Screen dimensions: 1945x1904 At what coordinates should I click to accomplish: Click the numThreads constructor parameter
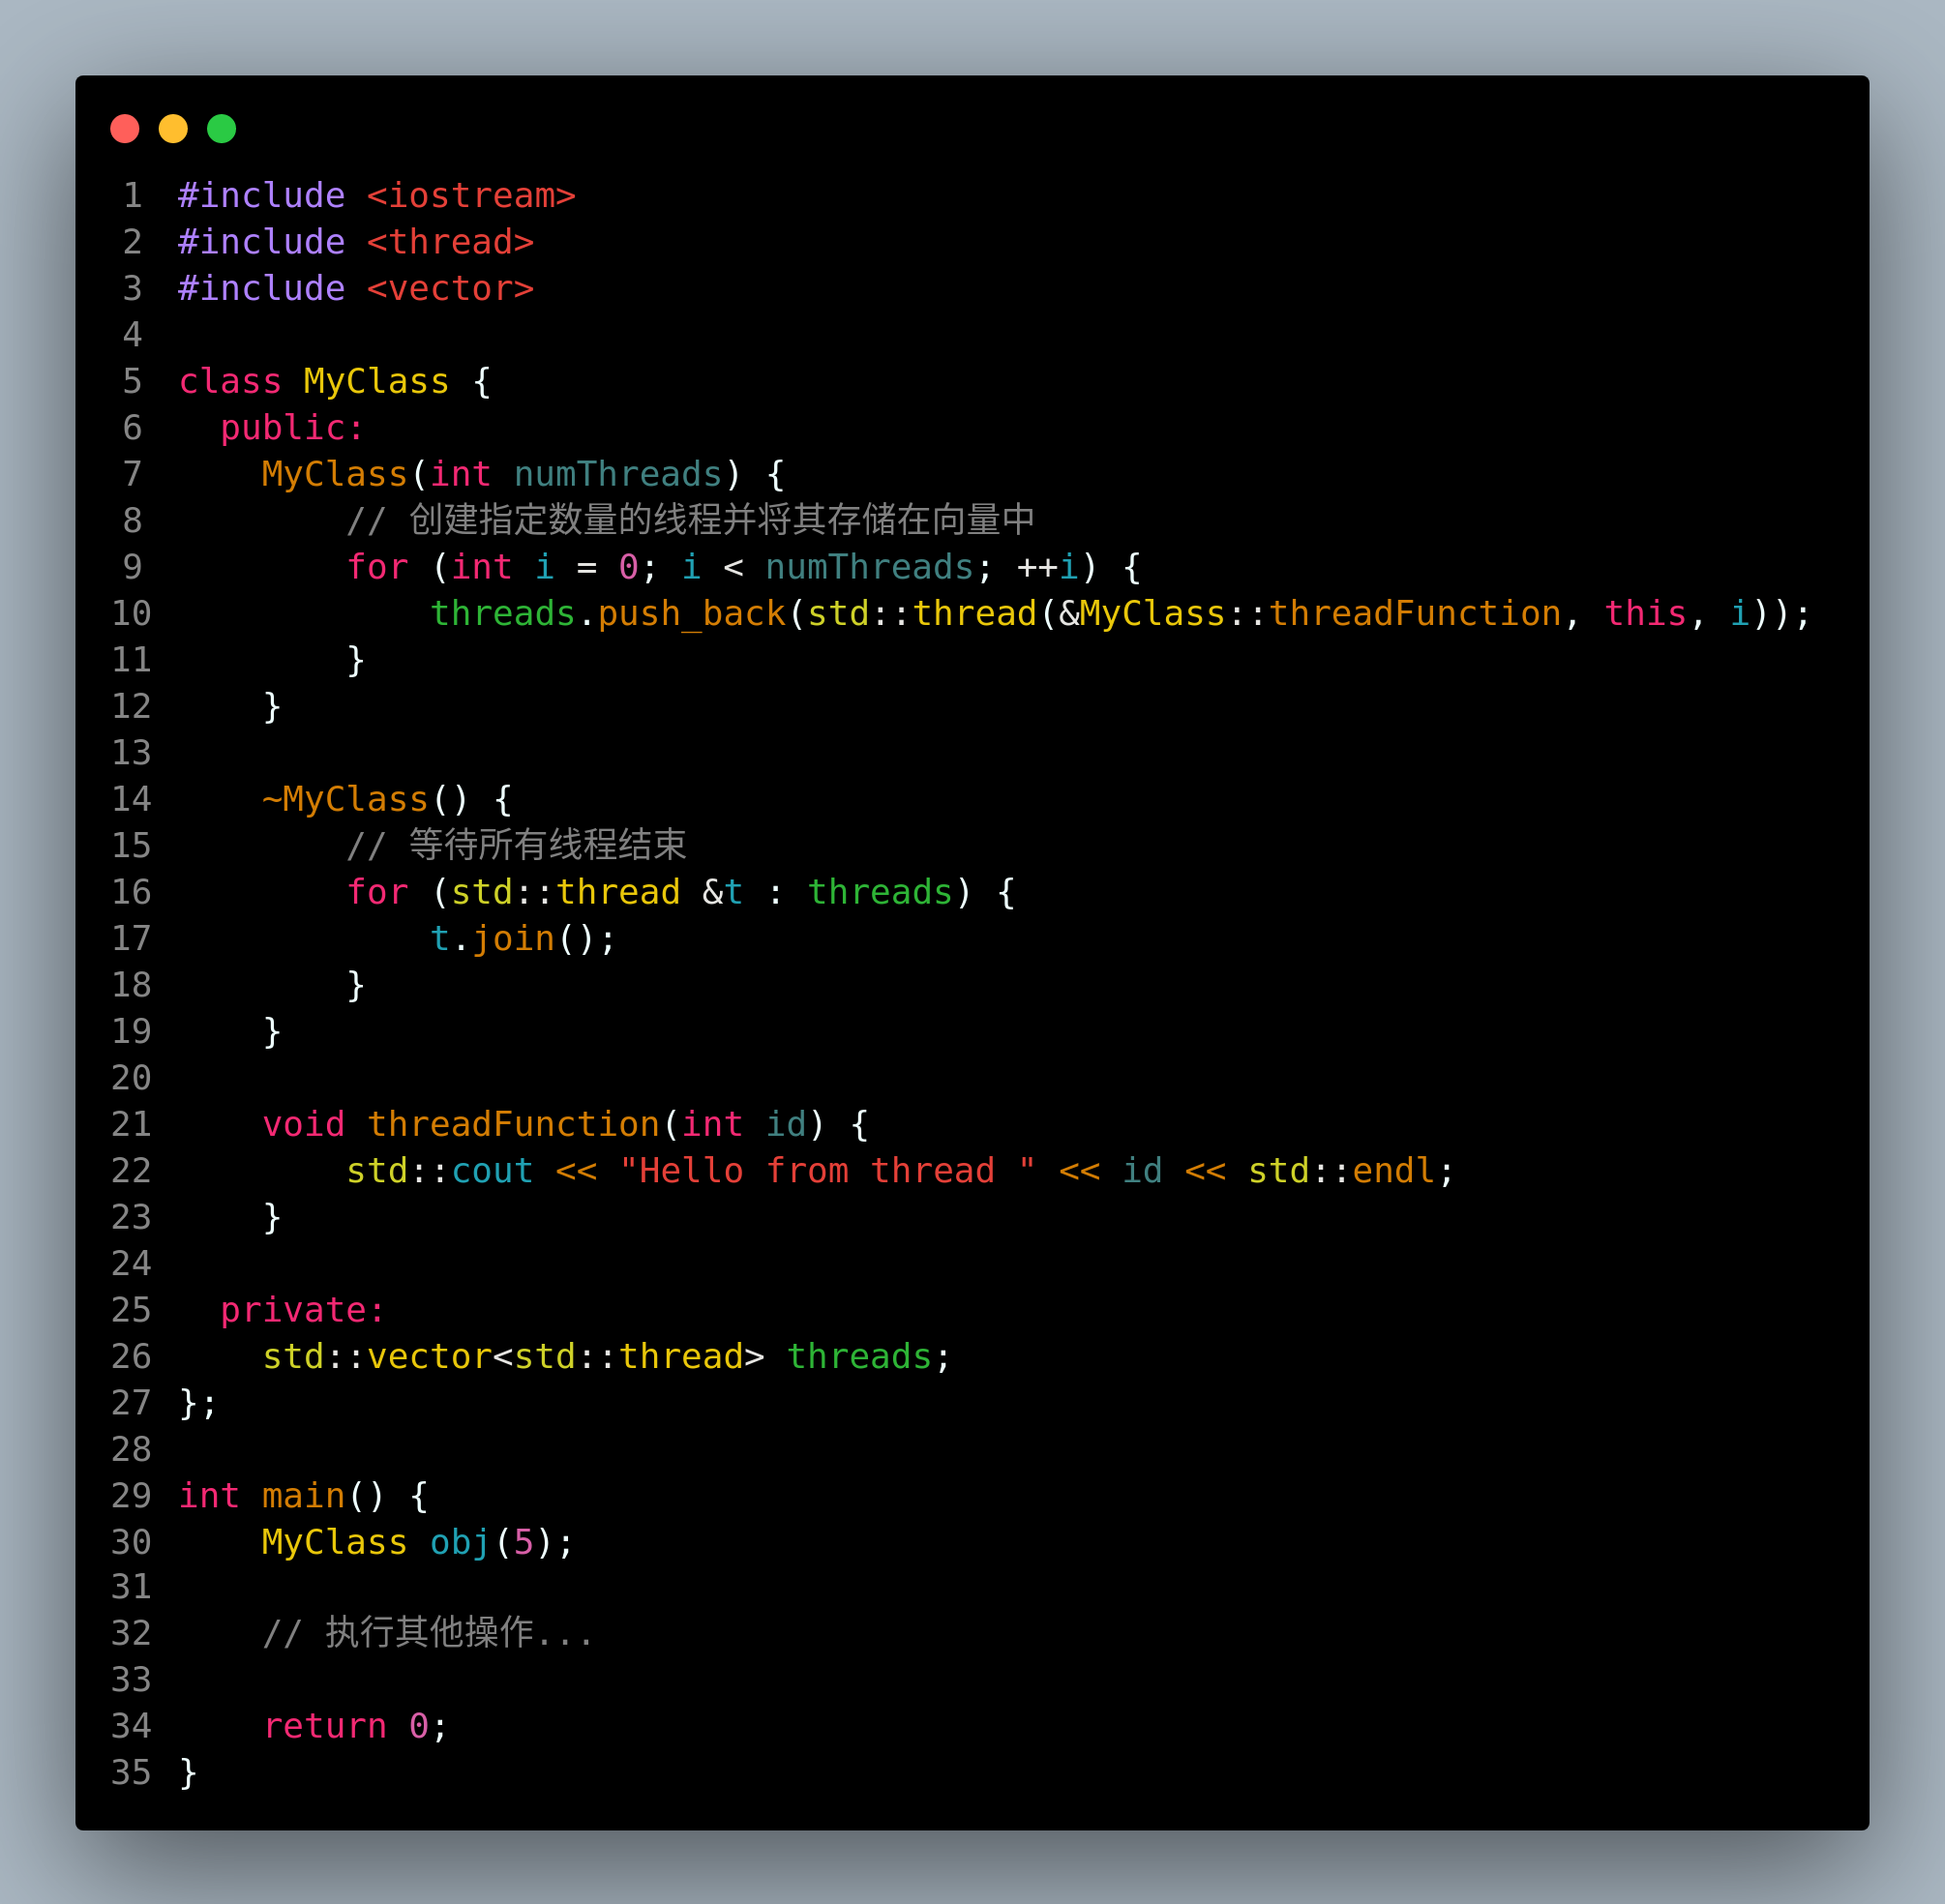(618, 474)
